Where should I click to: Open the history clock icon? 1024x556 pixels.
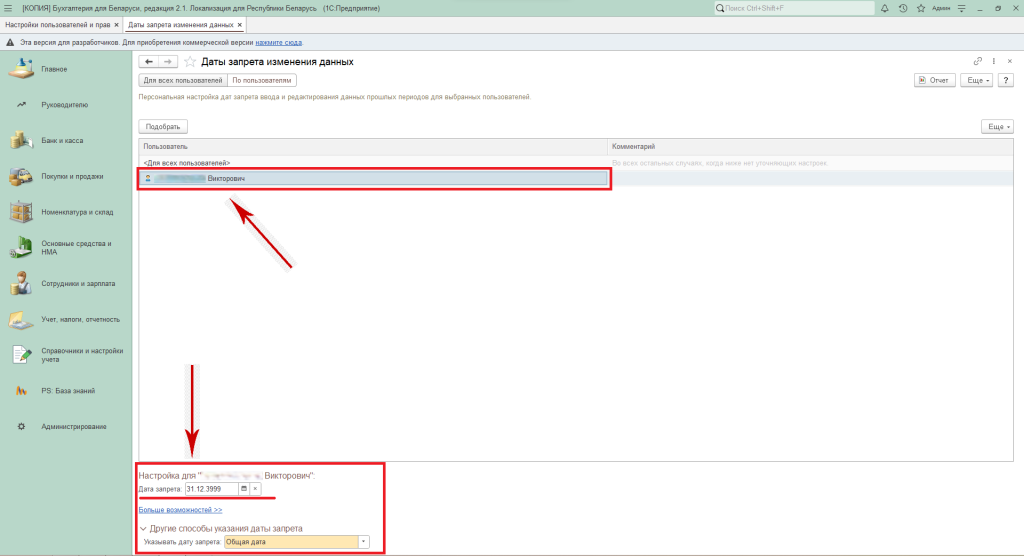click(902, 8)
